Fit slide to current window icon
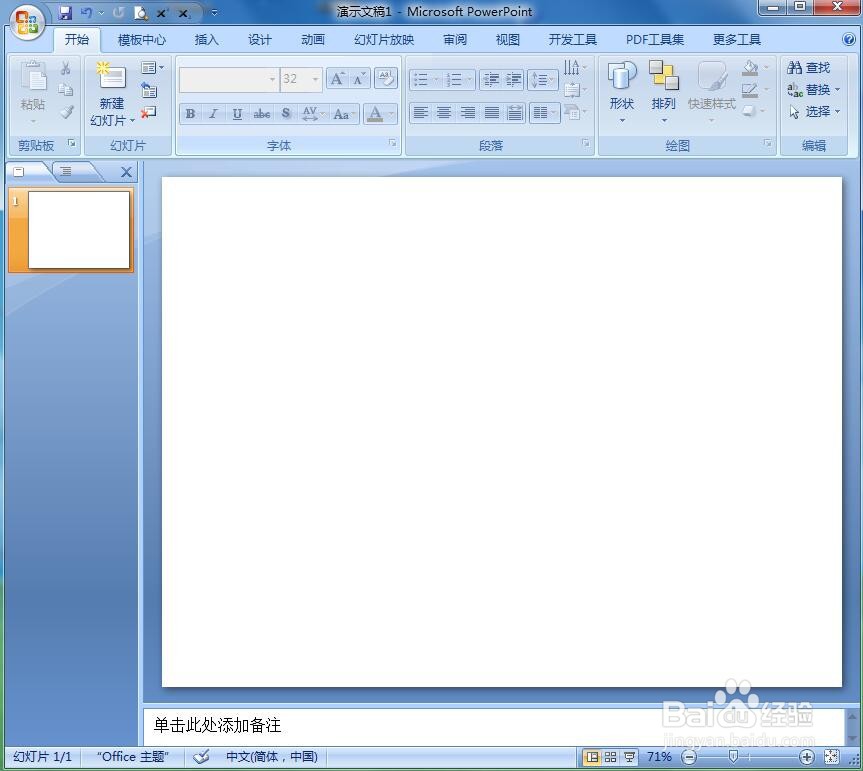 [x=832, y=757]
